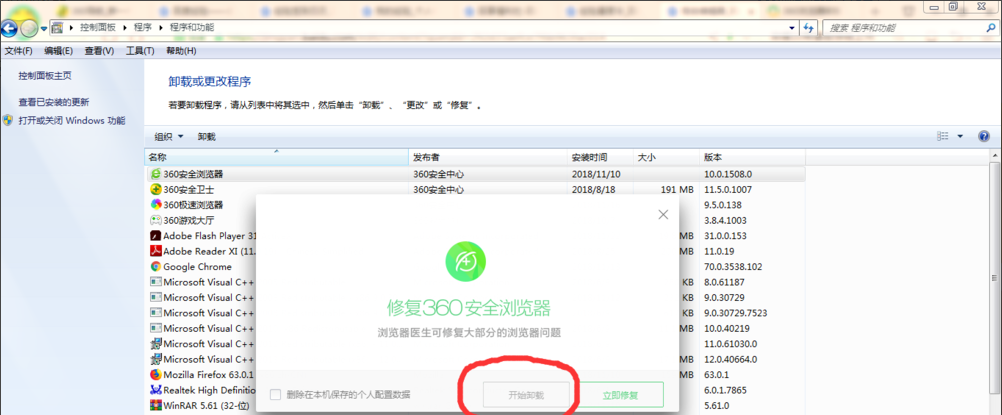Click the control panel icon in address bar

[58, 28]
